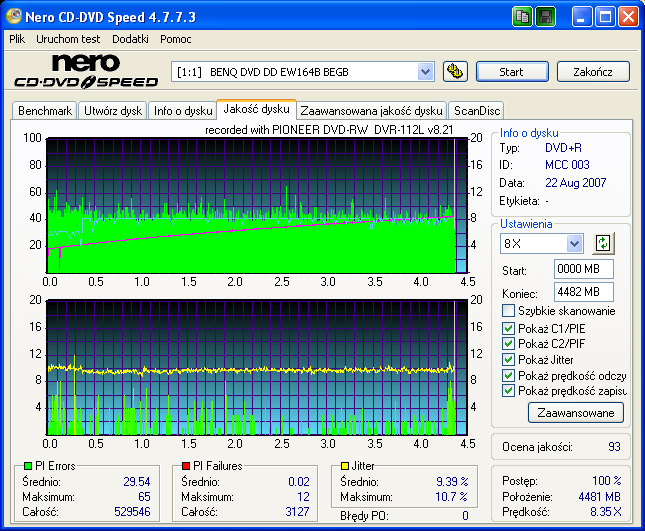This screenshot has height=531, width=645.
Task: Click the green refresh arrows icon
Action: click(602, 243)
